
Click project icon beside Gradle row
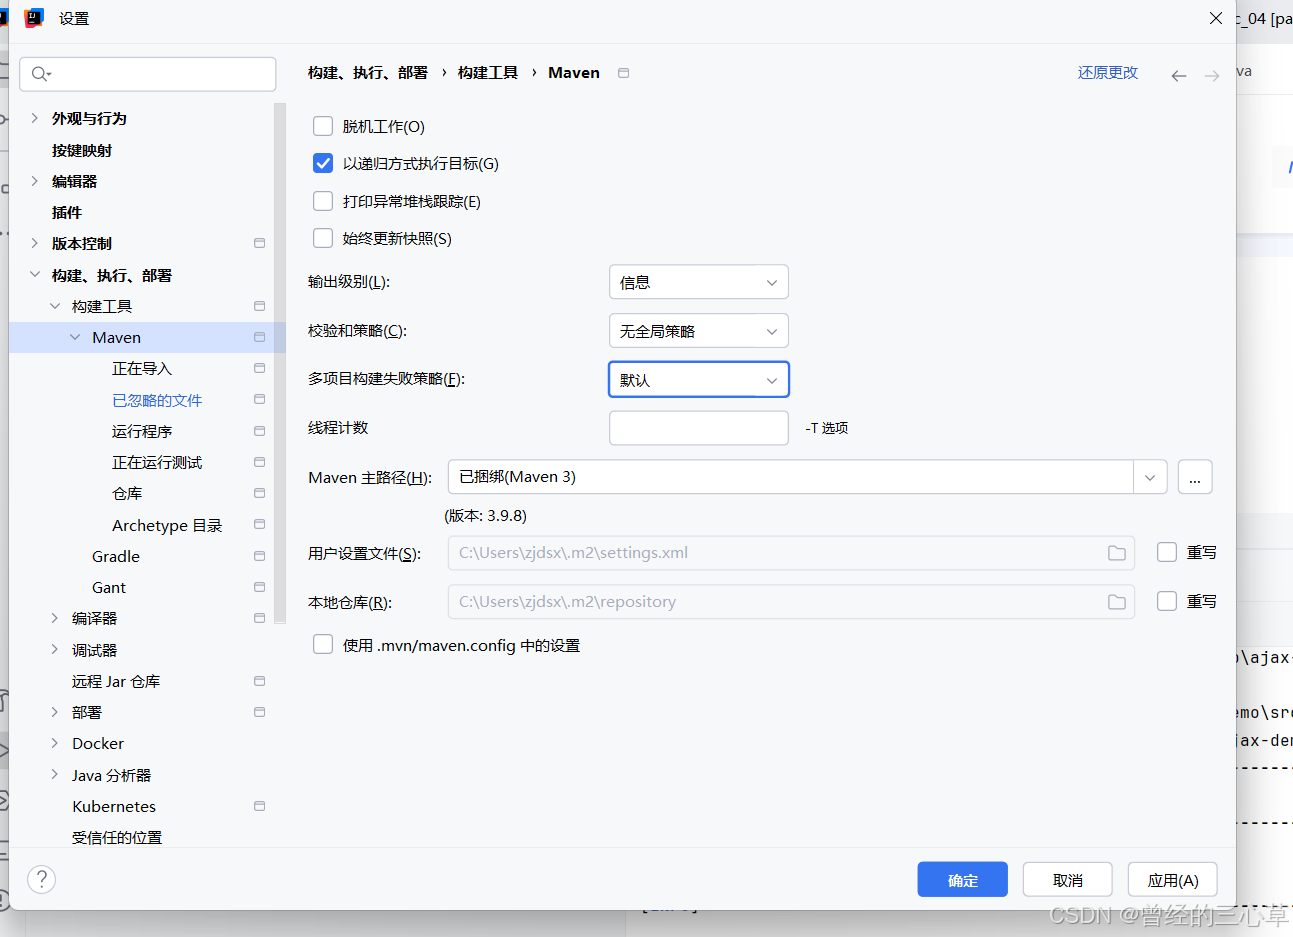[260, 556]
